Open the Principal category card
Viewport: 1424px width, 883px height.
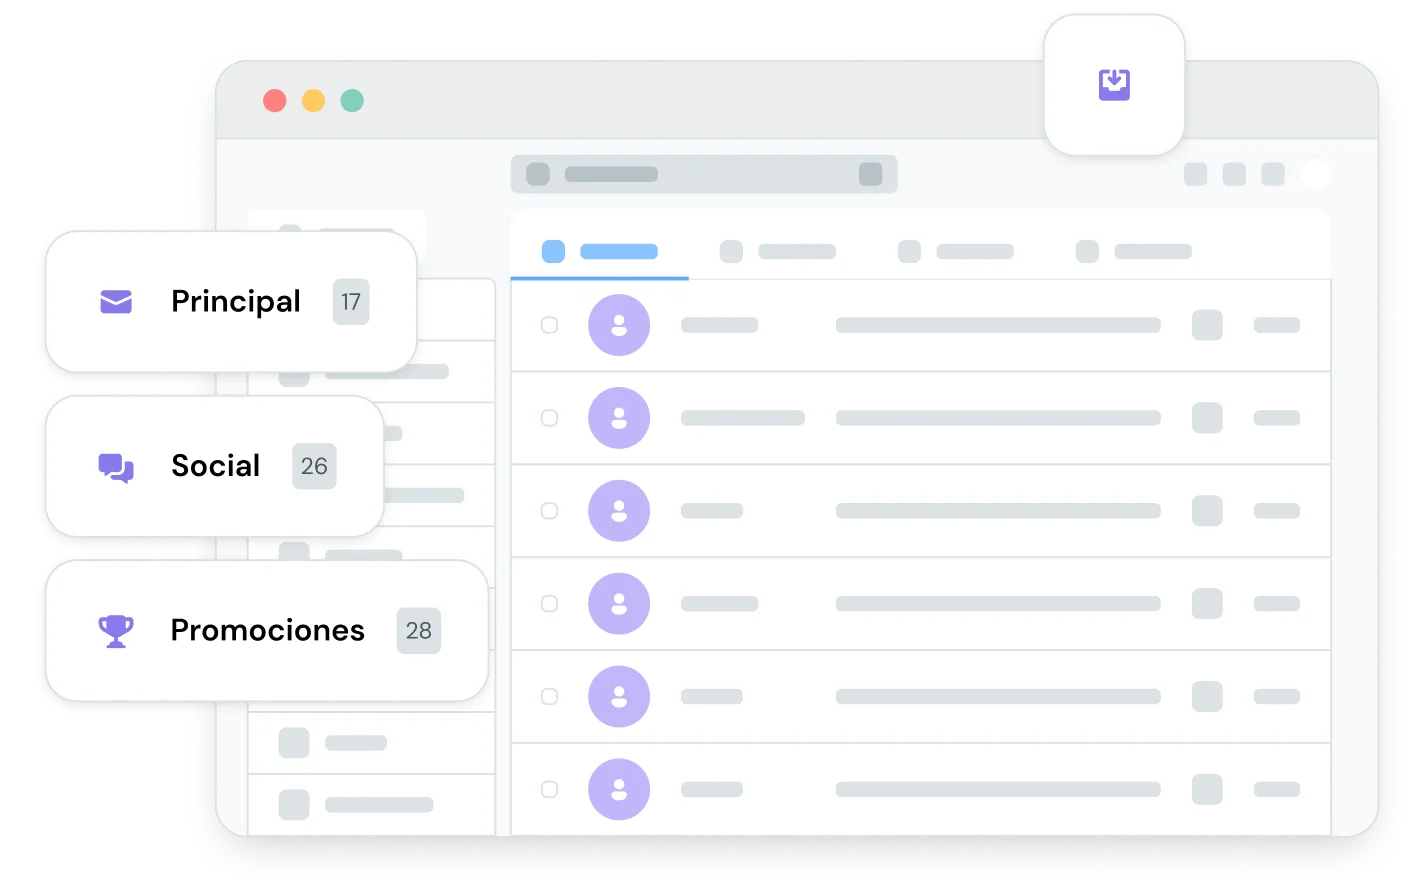(x=230, y=302)
